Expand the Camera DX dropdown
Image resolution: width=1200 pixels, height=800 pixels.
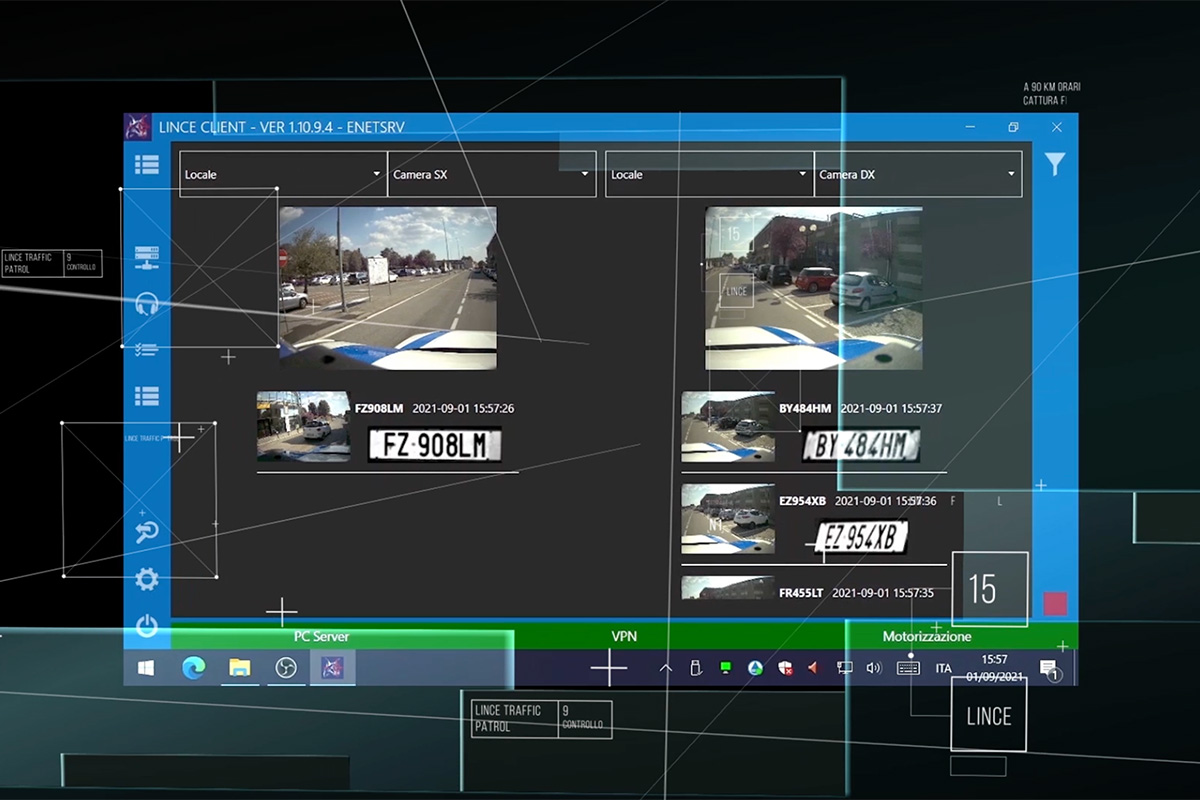click(918, 174)
